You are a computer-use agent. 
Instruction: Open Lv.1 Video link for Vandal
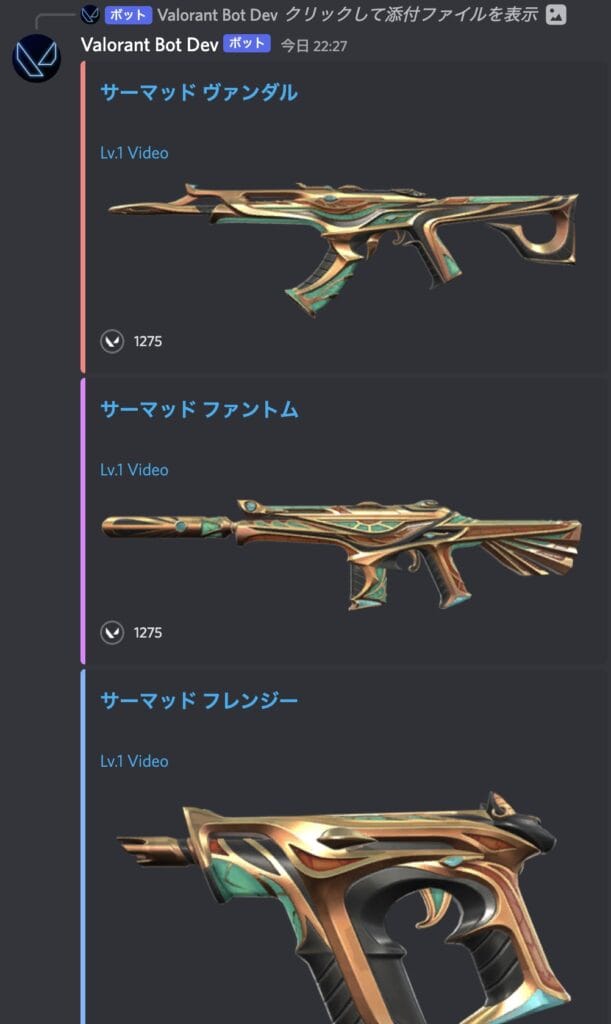point(134,153)
